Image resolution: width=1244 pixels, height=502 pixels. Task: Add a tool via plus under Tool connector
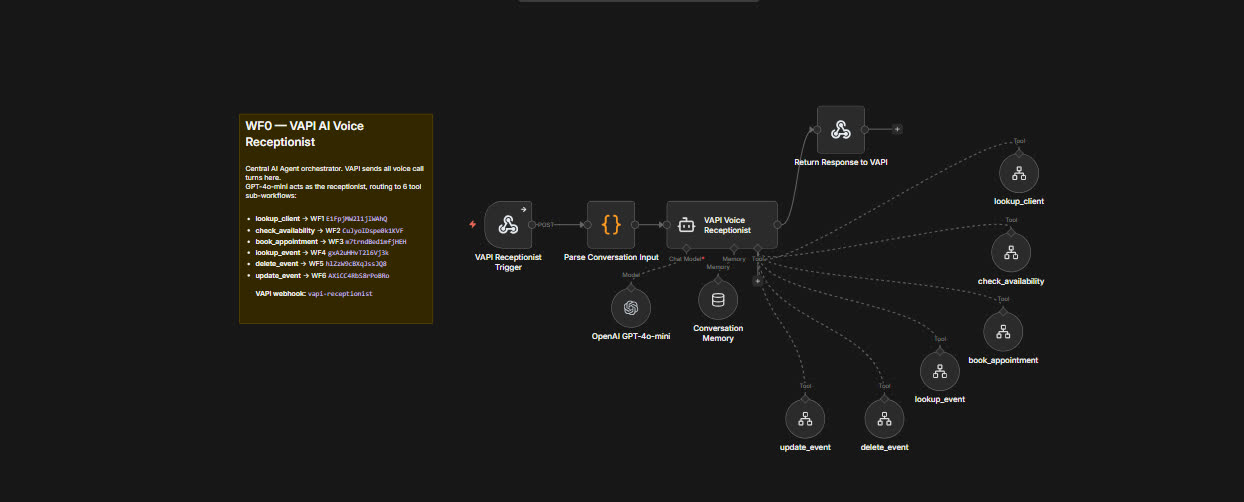click(x=757, y=281)
